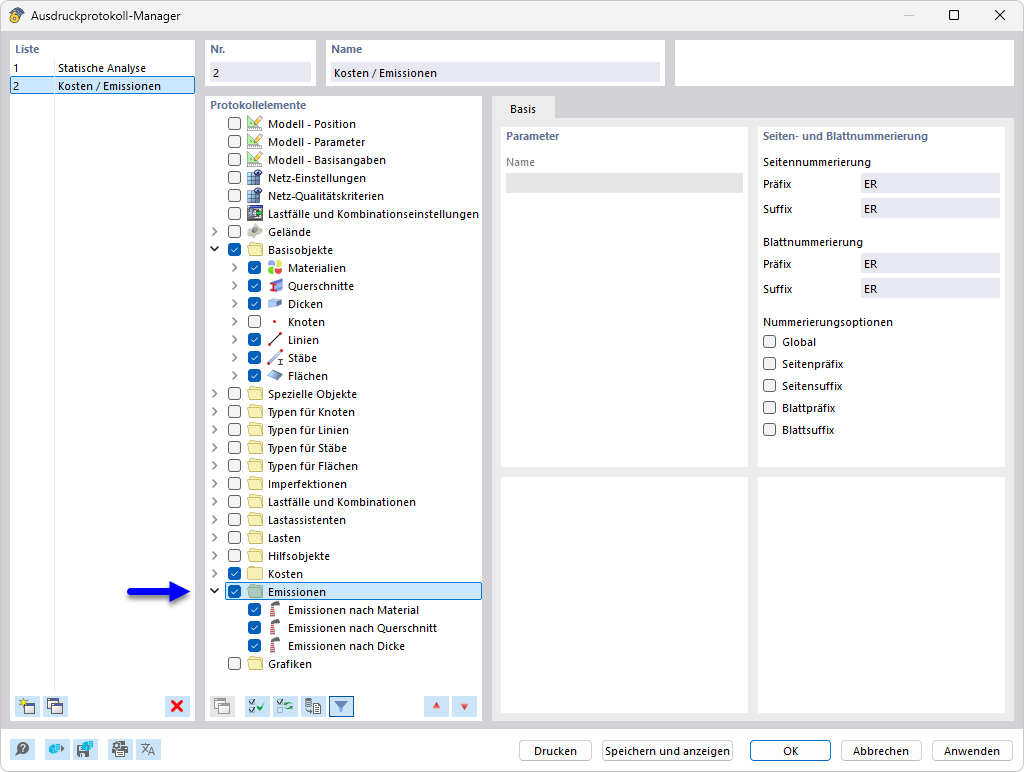The height and width of the screenshot is (772, 1024).
Task: Uncheck the Emissionen checkbox
Action: [x=234, y=592]
